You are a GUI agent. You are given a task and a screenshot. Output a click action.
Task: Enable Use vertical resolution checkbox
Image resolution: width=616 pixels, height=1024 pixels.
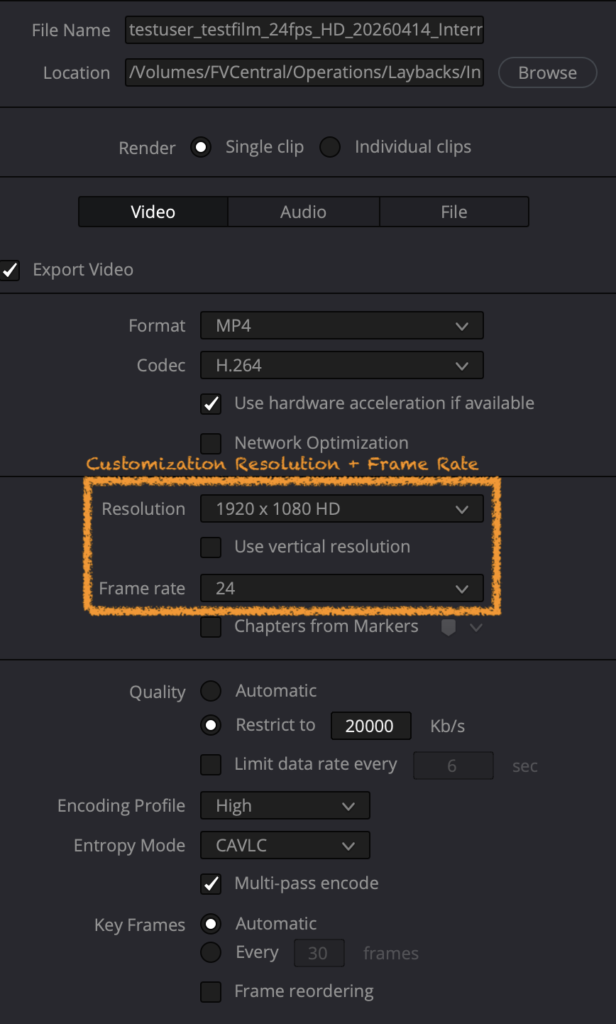click(211, 547)
